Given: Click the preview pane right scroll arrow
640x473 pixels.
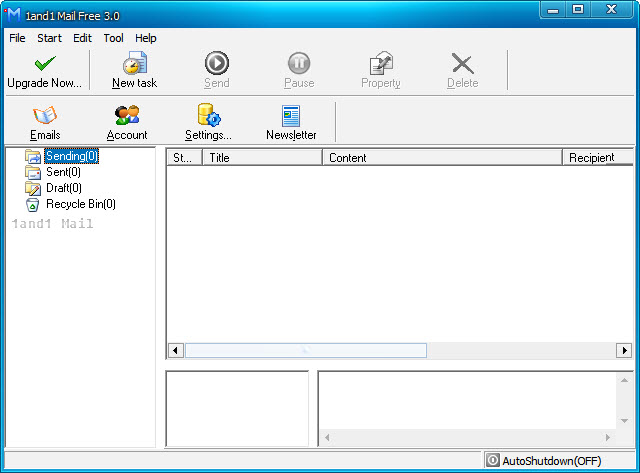Looking at the screenshot, I should (x=608, y=437).
